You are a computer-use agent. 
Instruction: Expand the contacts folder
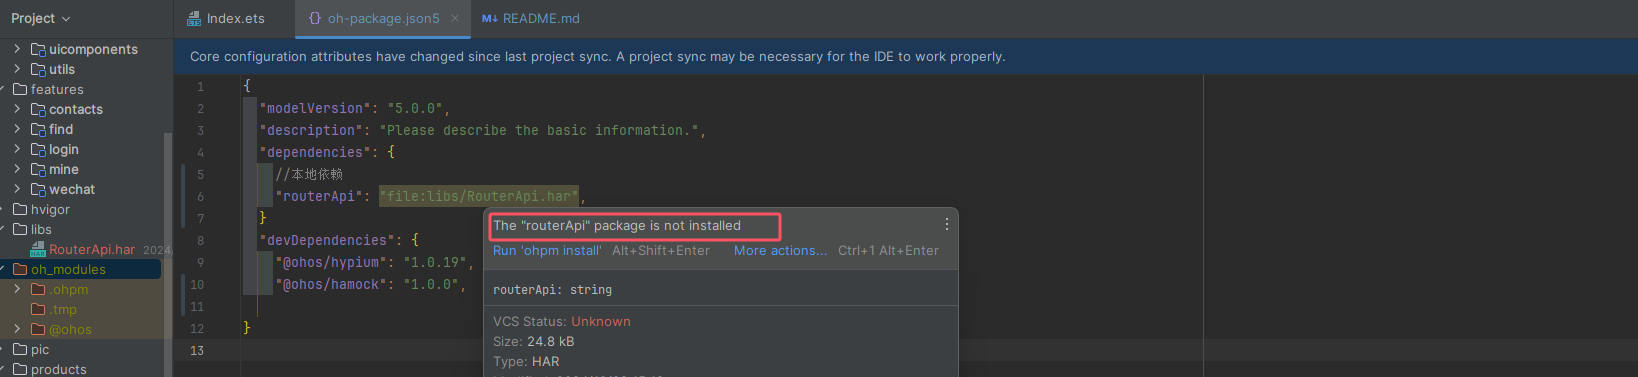tap(17, 109)
